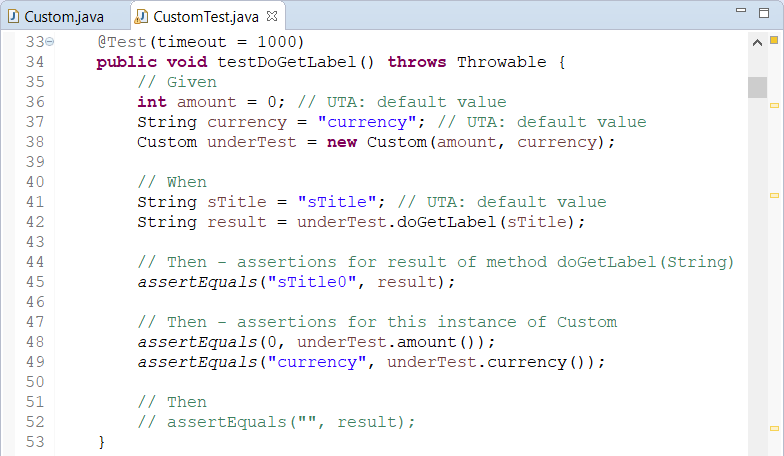
Task: Collapse the fold marker on line 33
Action: [50, 42]
